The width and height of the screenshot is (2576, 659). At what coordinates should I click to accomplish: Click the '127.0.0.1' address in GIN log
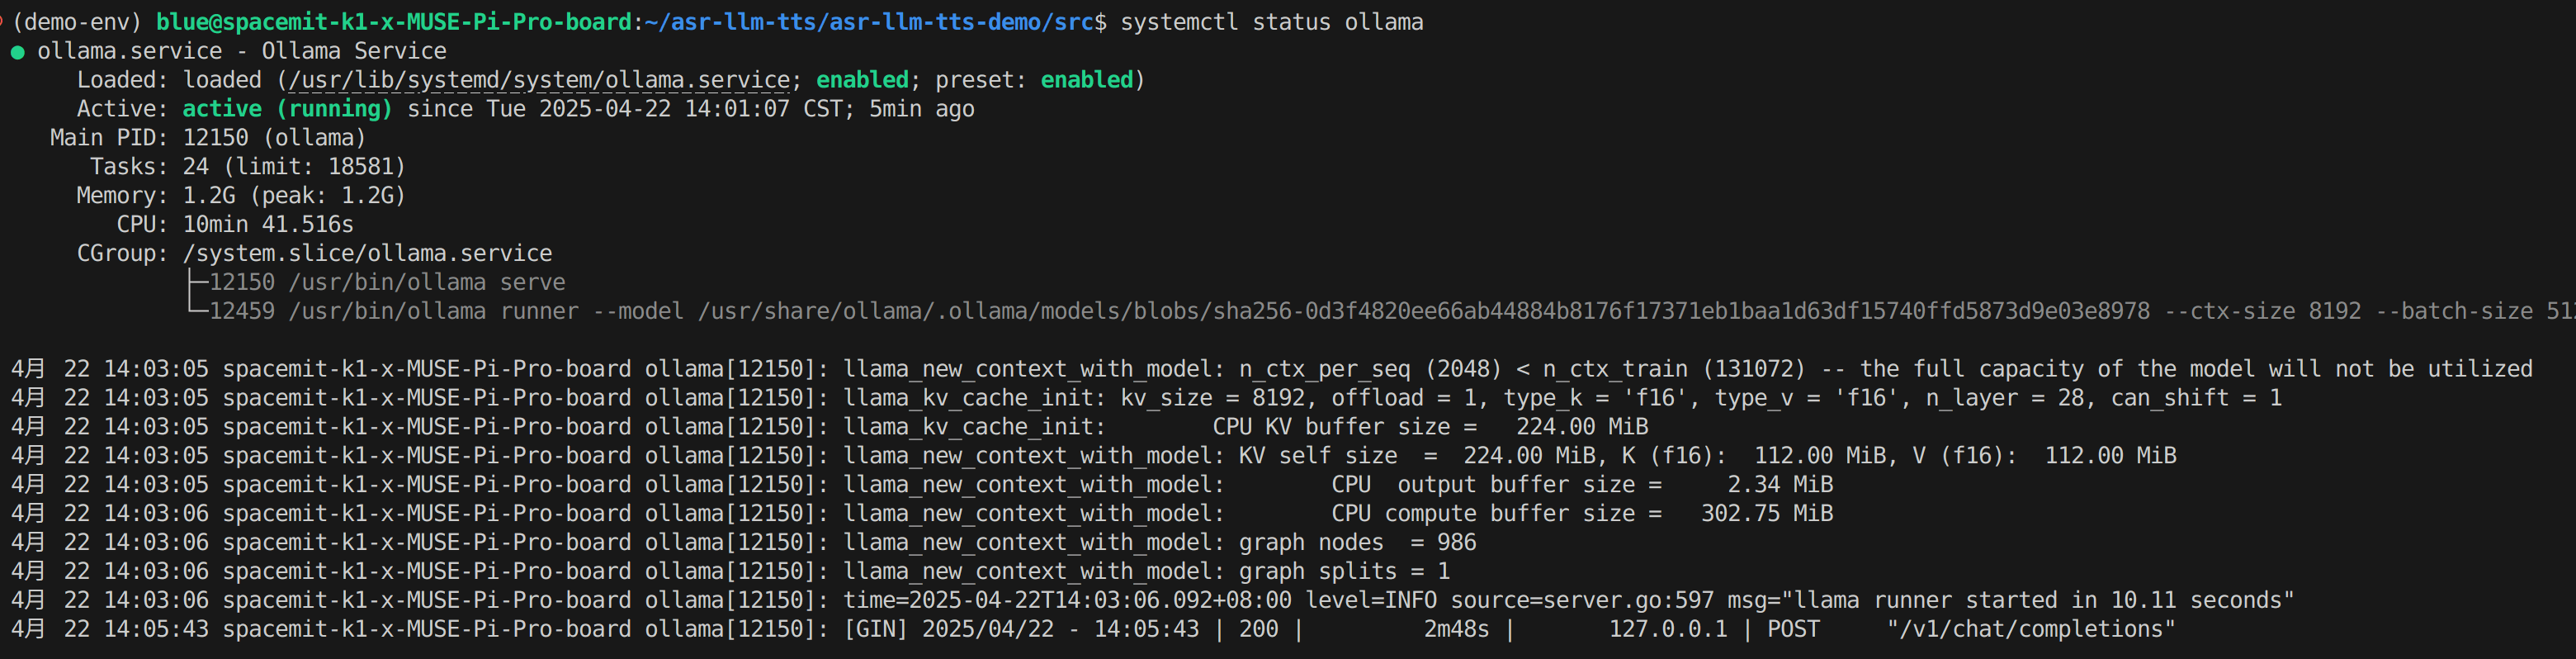click(x=1667, y=630)
